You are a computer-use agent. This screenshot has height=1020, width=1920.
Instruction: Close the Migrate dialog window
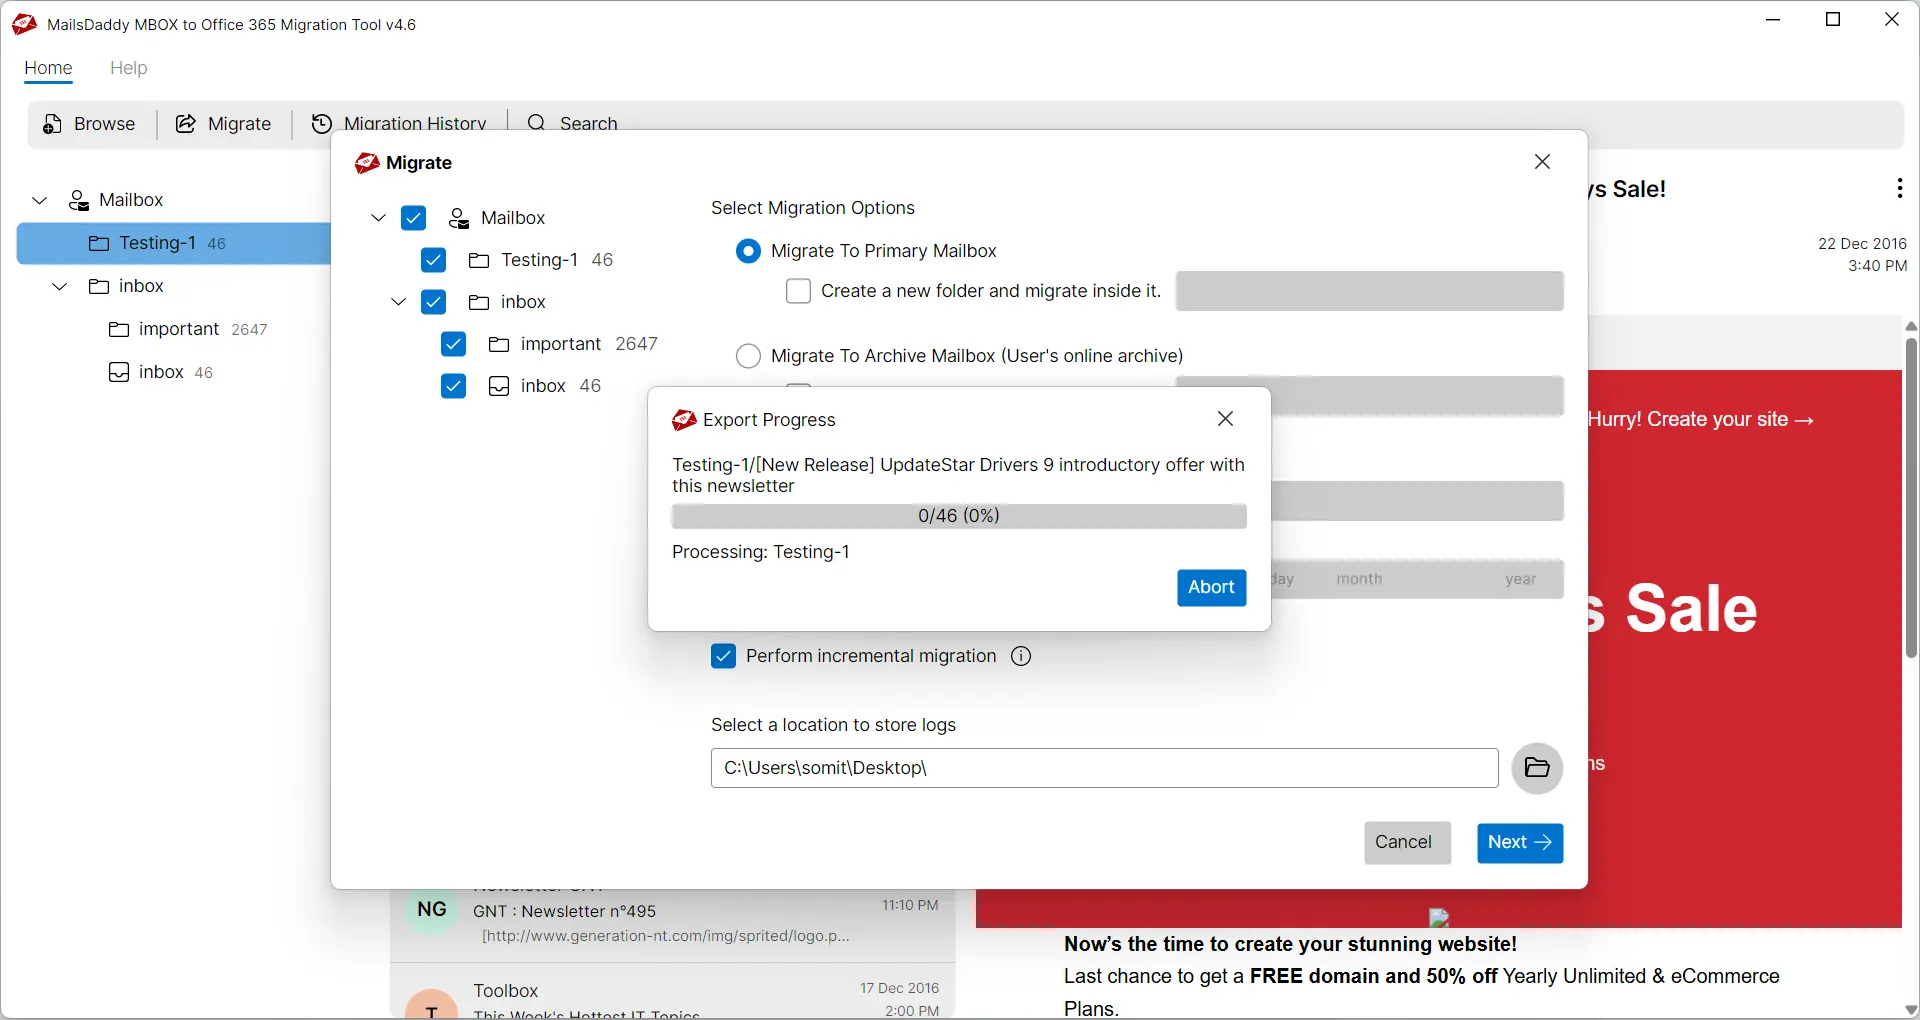click(x=1542, y=162)
